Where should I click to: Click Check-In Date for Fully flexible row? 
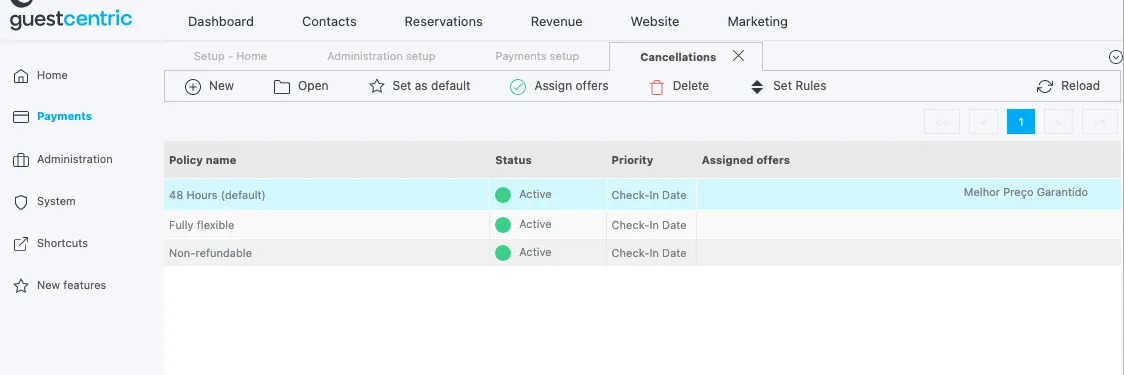pyautogui.click(x=649, y=225)
